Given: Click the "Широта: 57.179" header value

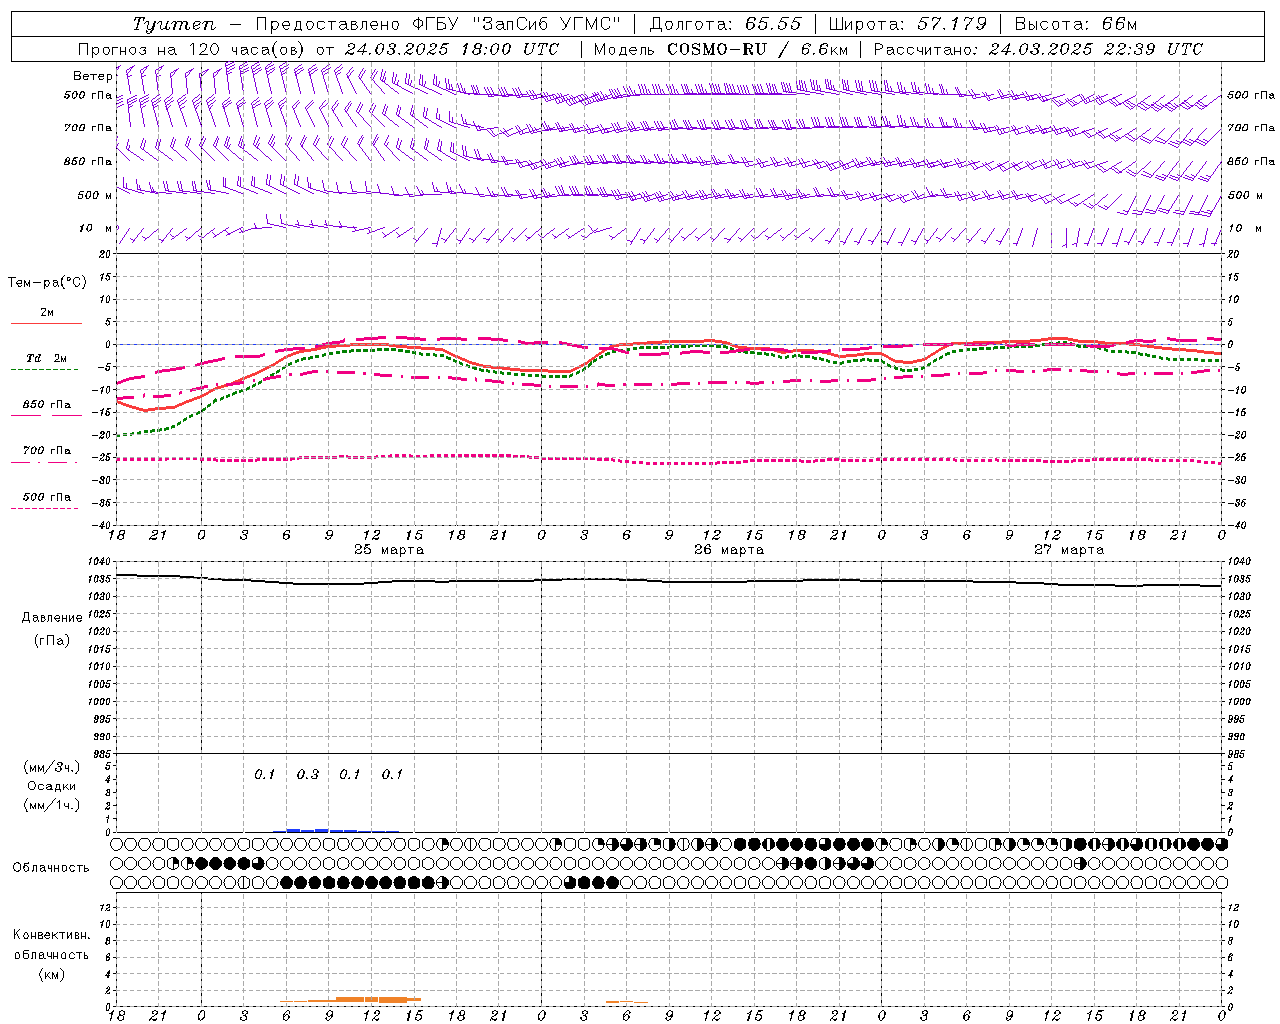Looking at the screenshot, I should pos(908,24).
